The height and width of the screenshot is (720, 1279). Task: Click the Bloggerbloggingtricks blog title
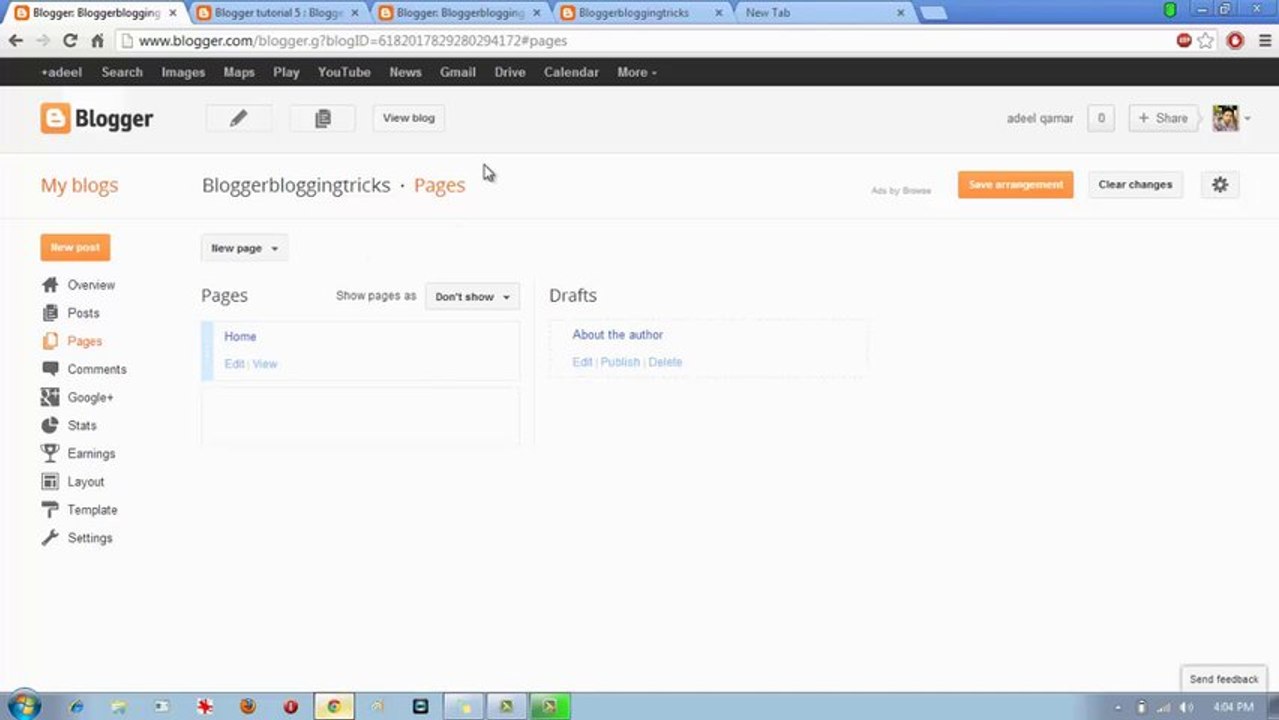click(x=296, y=185)
